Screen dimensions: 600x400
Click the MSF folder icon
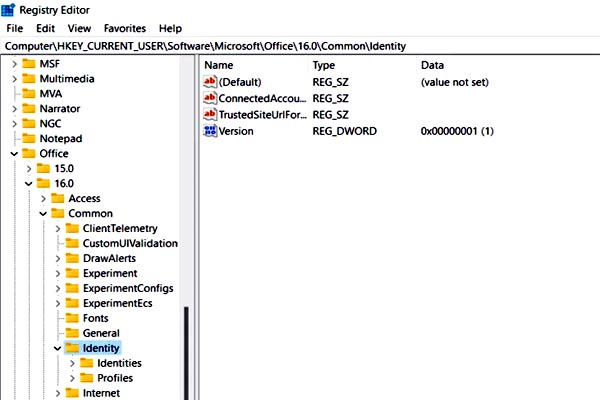pos(29,64)
